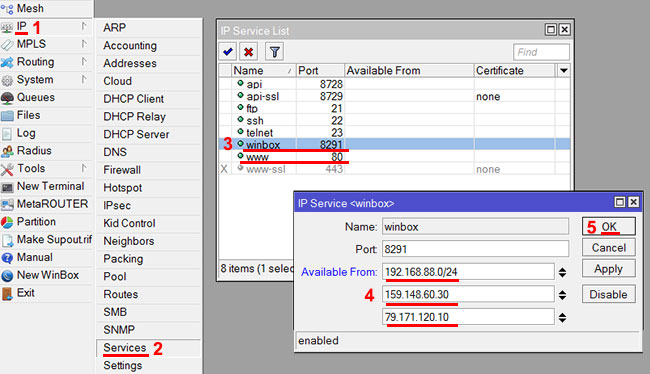Click the 79.171.120.10 address field
Viewport: 650px width, 374px height.
(x=468, y=317)
